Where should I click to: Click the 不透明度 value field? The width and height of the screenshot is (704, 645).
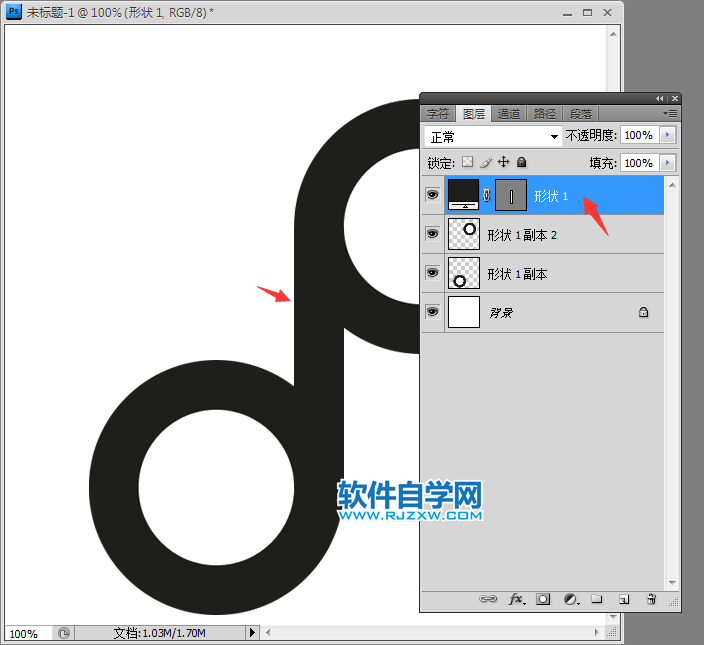pyautogui.click(x=640, y=135)
